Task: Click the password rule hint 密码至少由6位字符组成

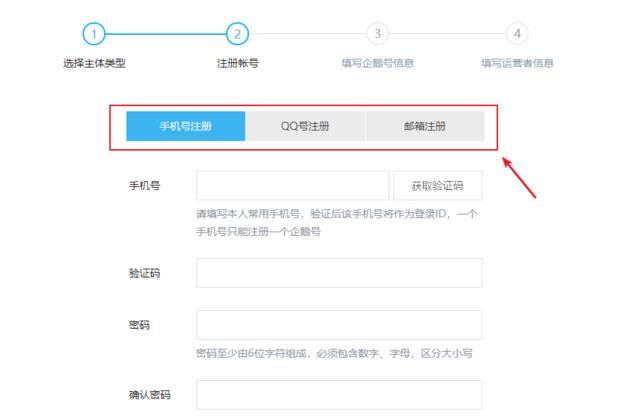Action: point(251,353)
